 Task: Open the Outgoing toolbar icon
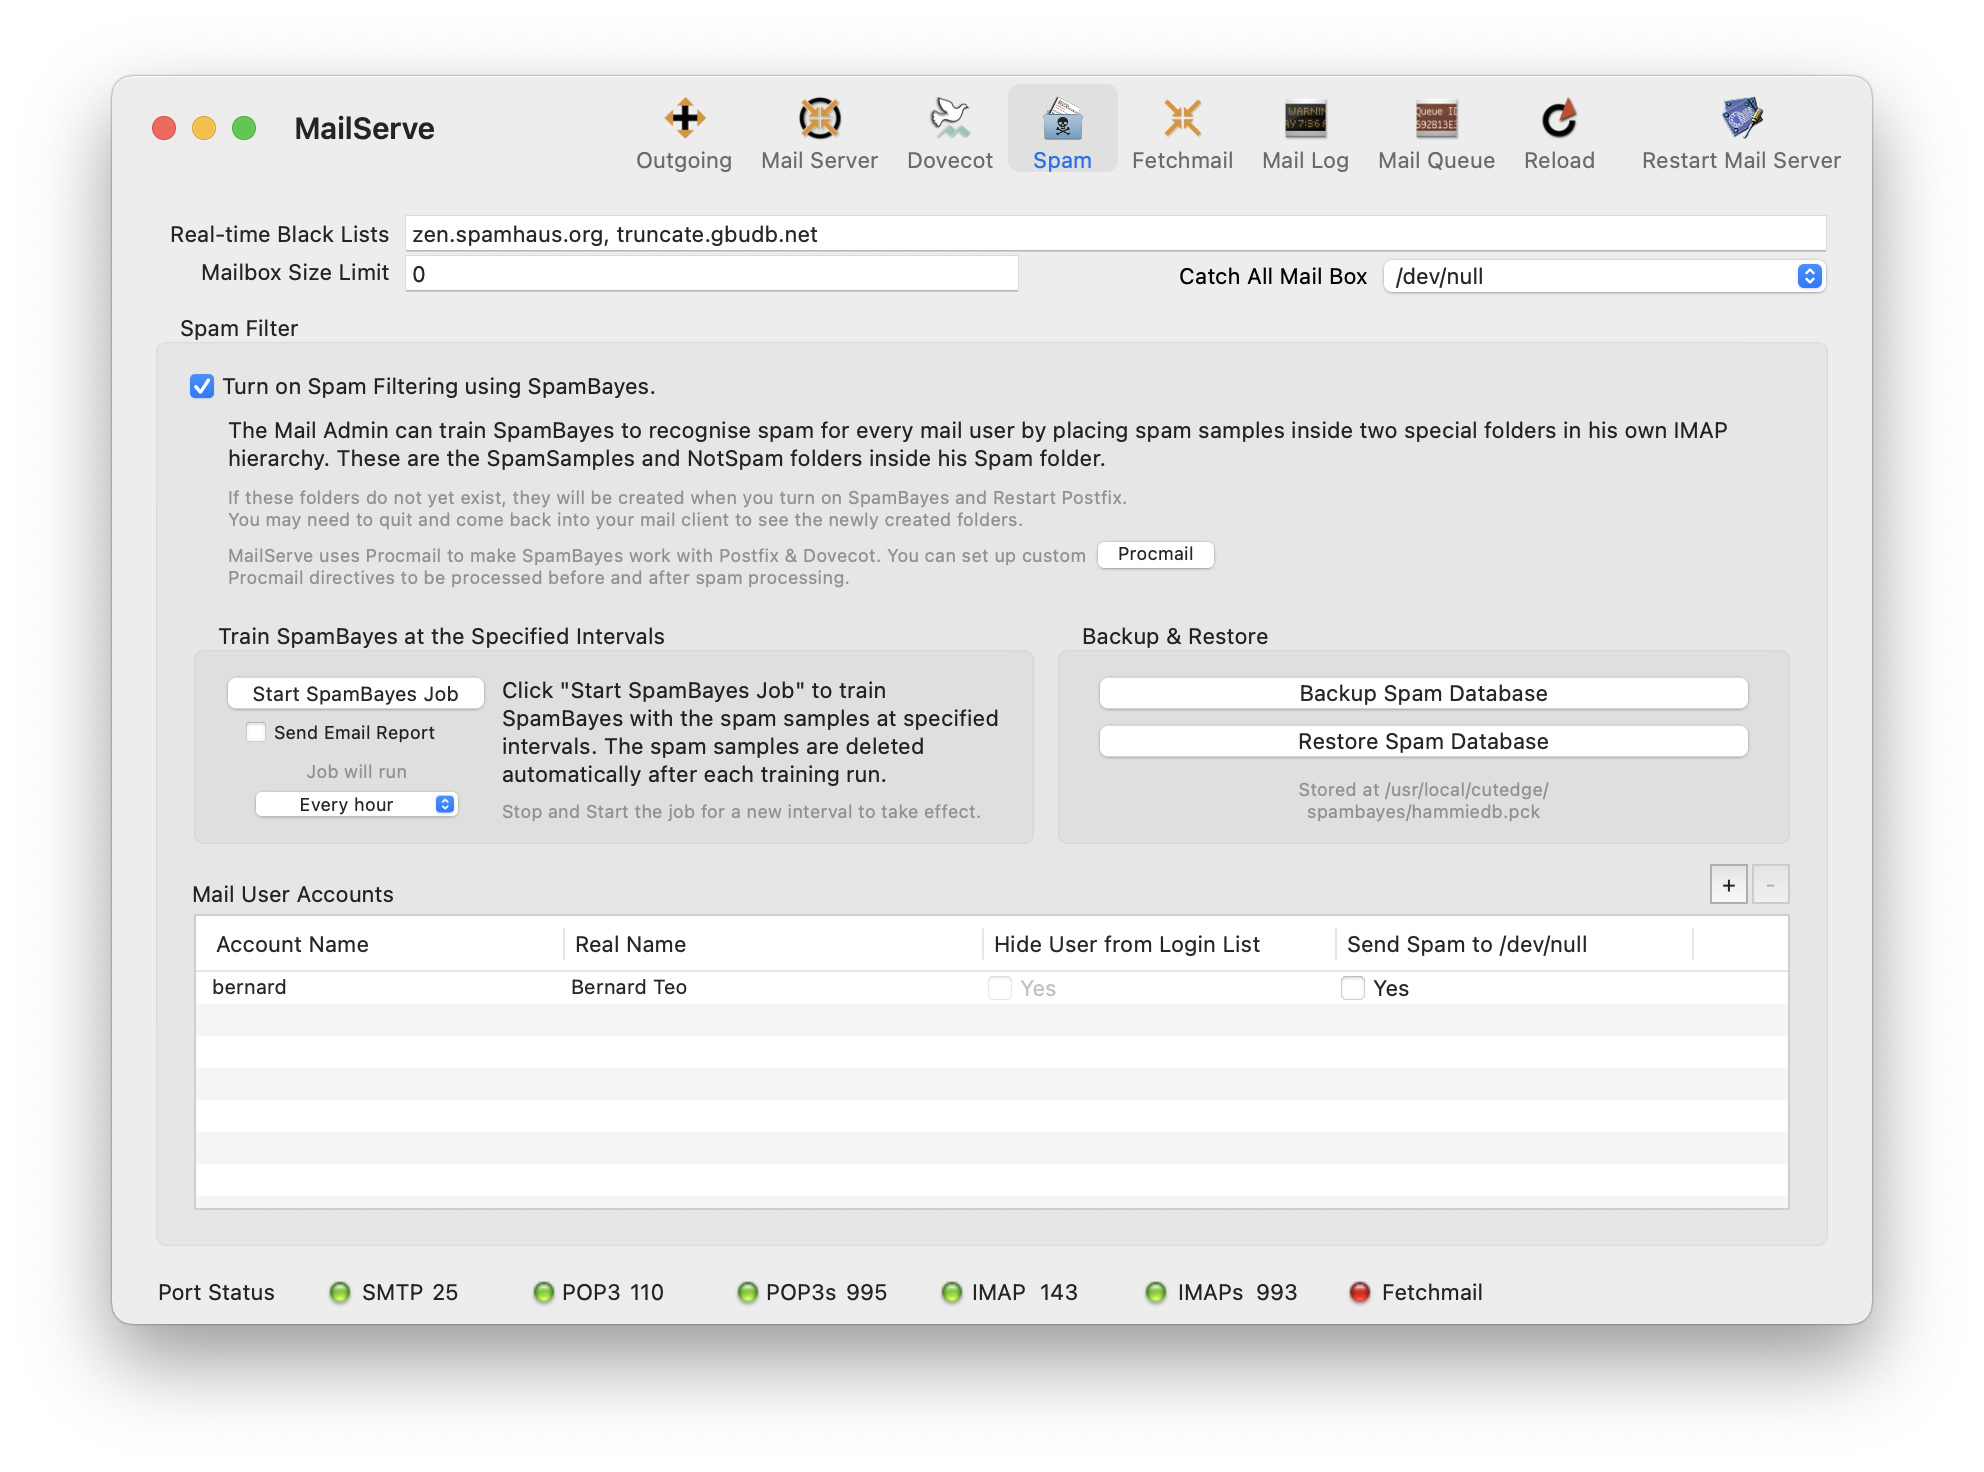684,119
